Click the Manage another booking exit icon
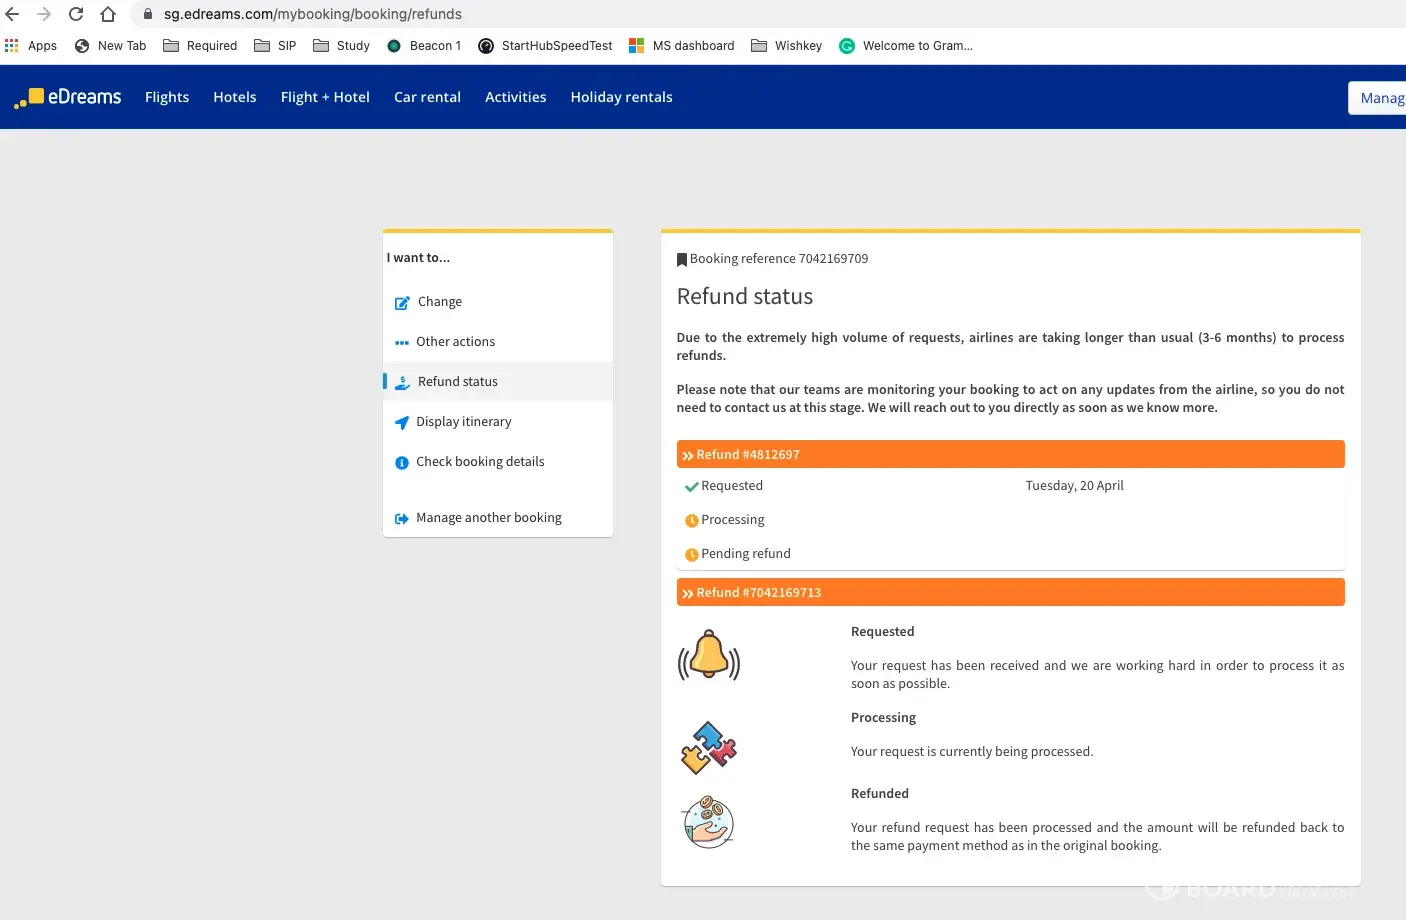Viewport: 1406px width, 920px height. tap(402, 518)
